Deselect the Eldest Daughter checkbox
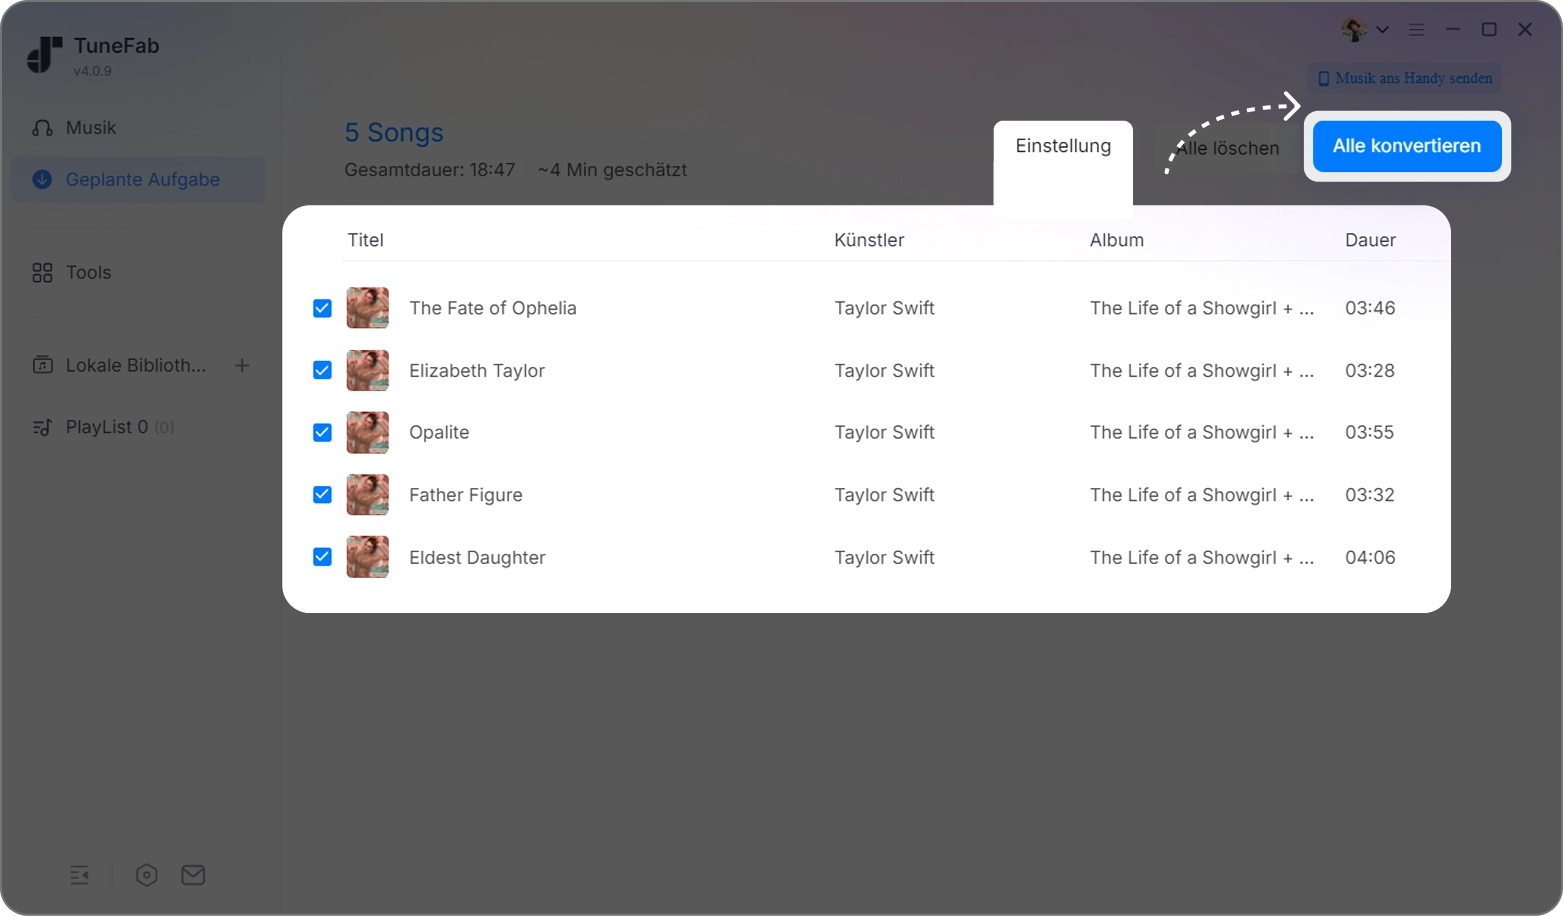Screen dimensions: 1563x916 click(322, 557)
